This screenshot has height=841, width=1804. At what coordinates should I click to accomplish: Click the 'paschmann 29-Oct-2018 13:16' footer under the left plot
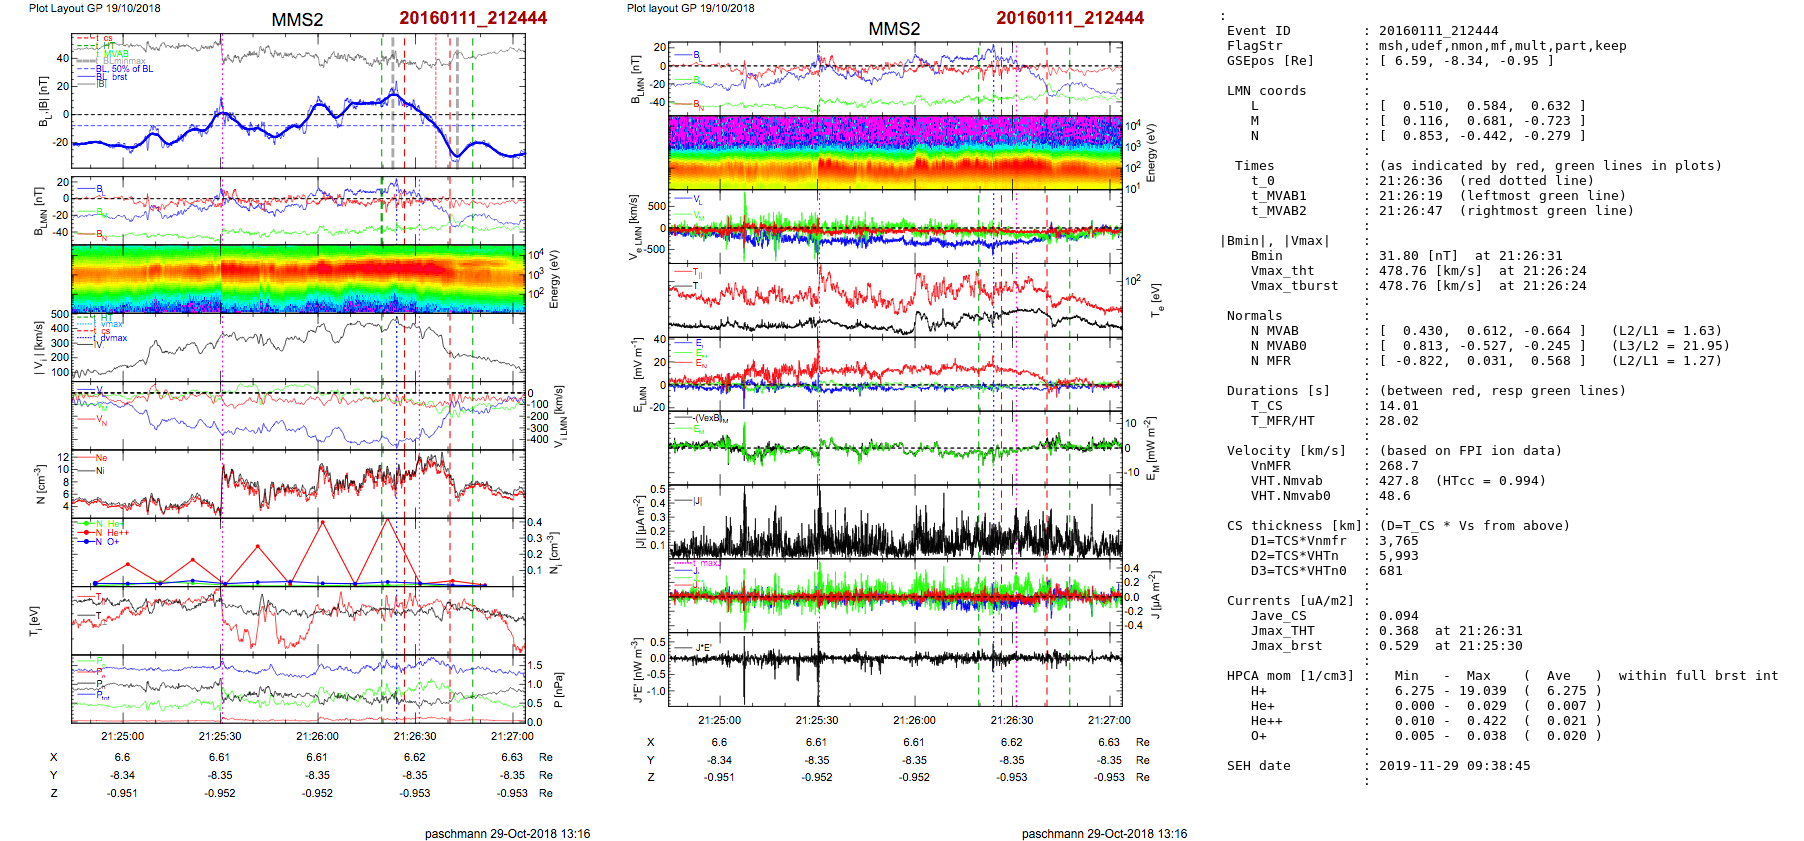pos(507,833)
